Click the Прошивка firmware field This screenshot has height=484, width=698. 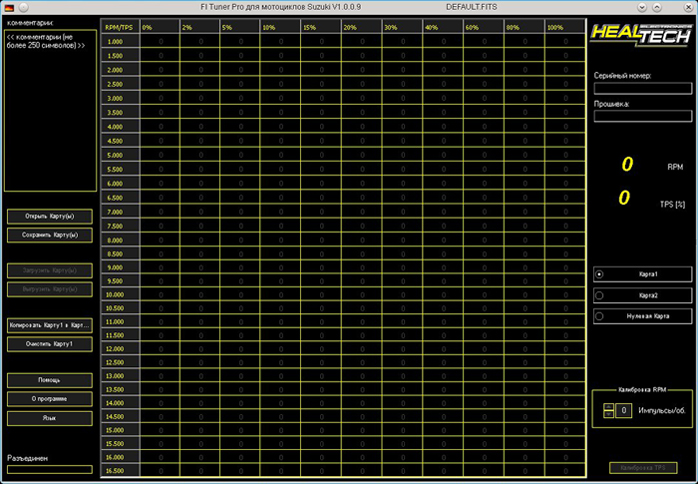click(643, 116)
